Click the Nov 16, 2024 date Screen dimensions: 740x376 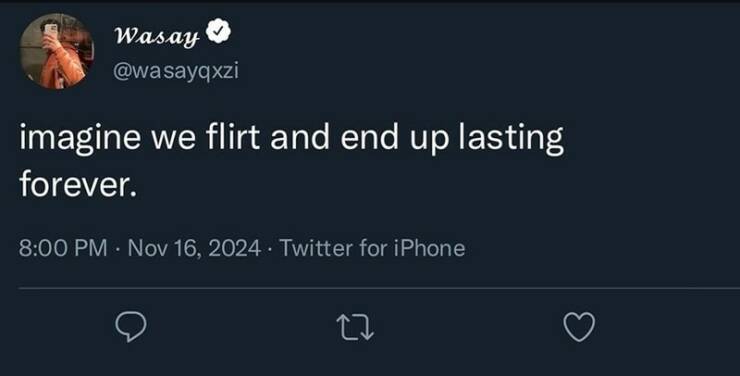(194, 248)
